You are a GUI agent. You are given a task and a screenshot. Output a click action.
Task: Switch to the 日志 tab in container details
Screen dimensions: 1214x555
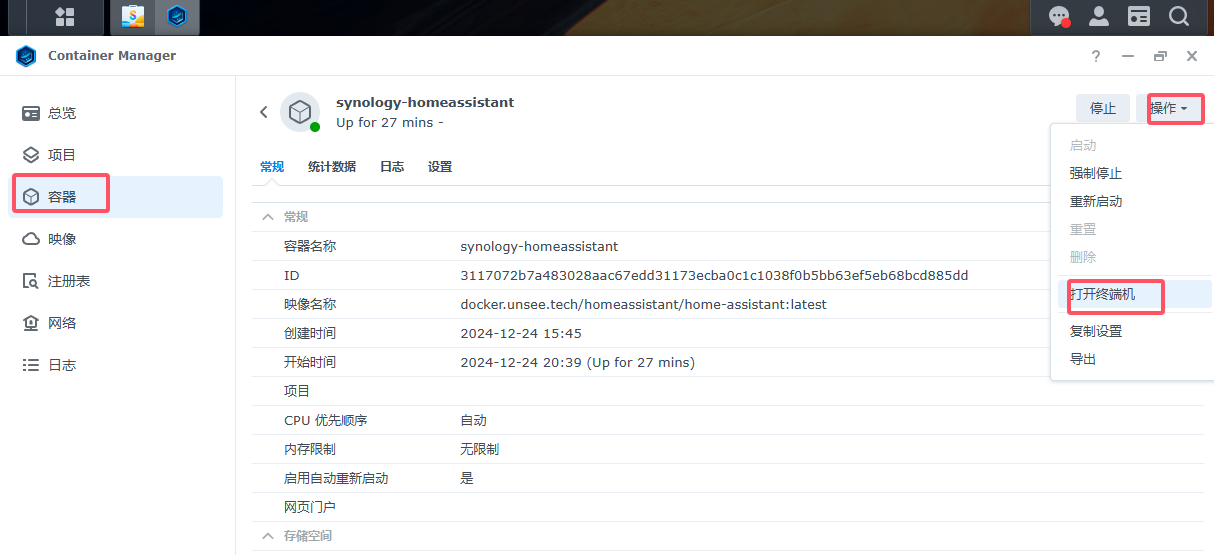pos(392,167)
